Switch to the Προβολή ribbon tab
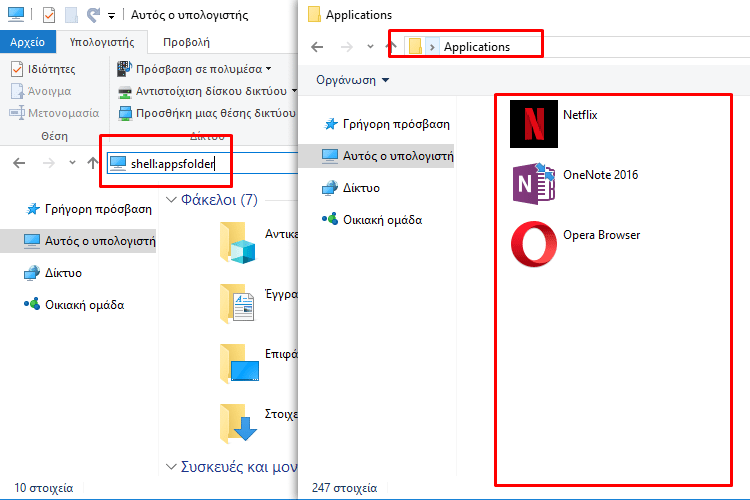The image size is (750, 500). click(187, 42)
